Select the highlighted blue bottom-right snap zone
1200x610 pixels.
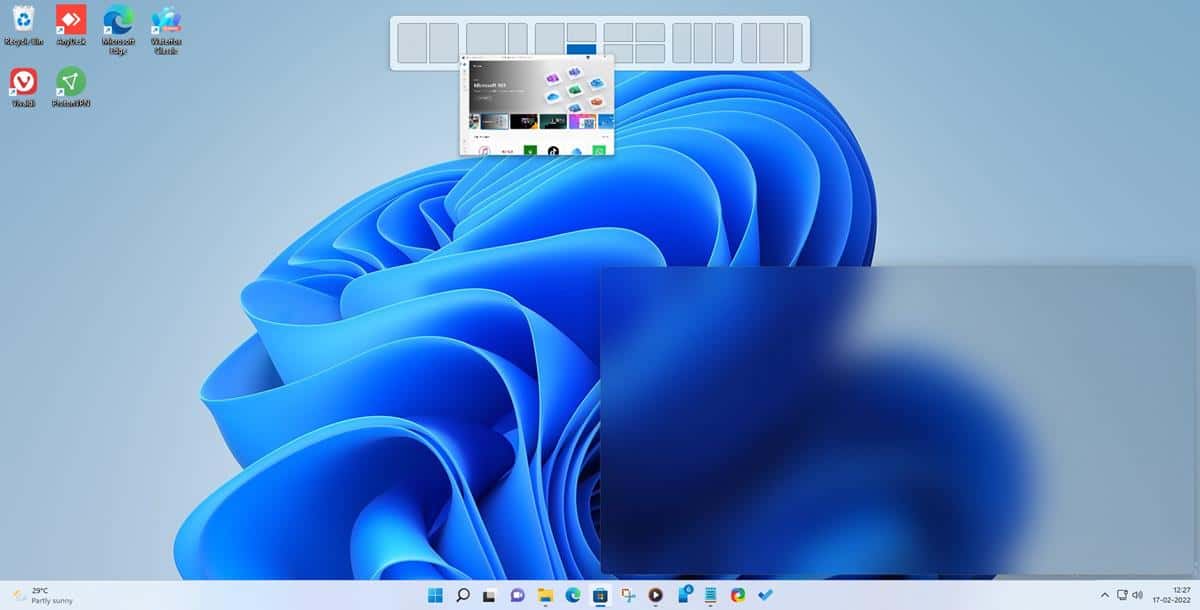pos(581,49)
